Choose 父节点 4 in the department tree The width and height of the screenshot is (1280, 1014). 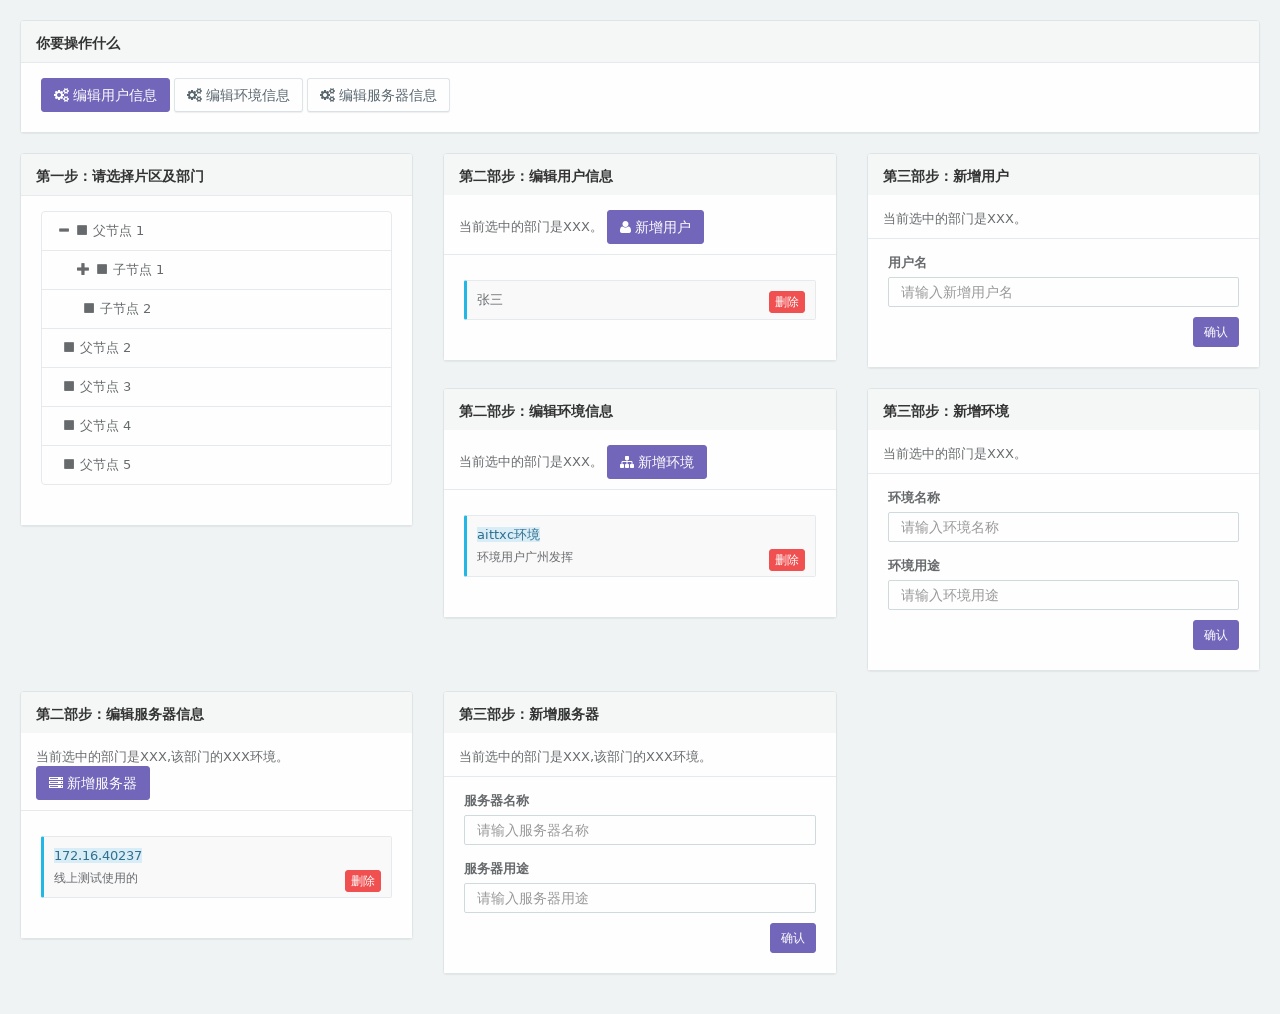105,426
